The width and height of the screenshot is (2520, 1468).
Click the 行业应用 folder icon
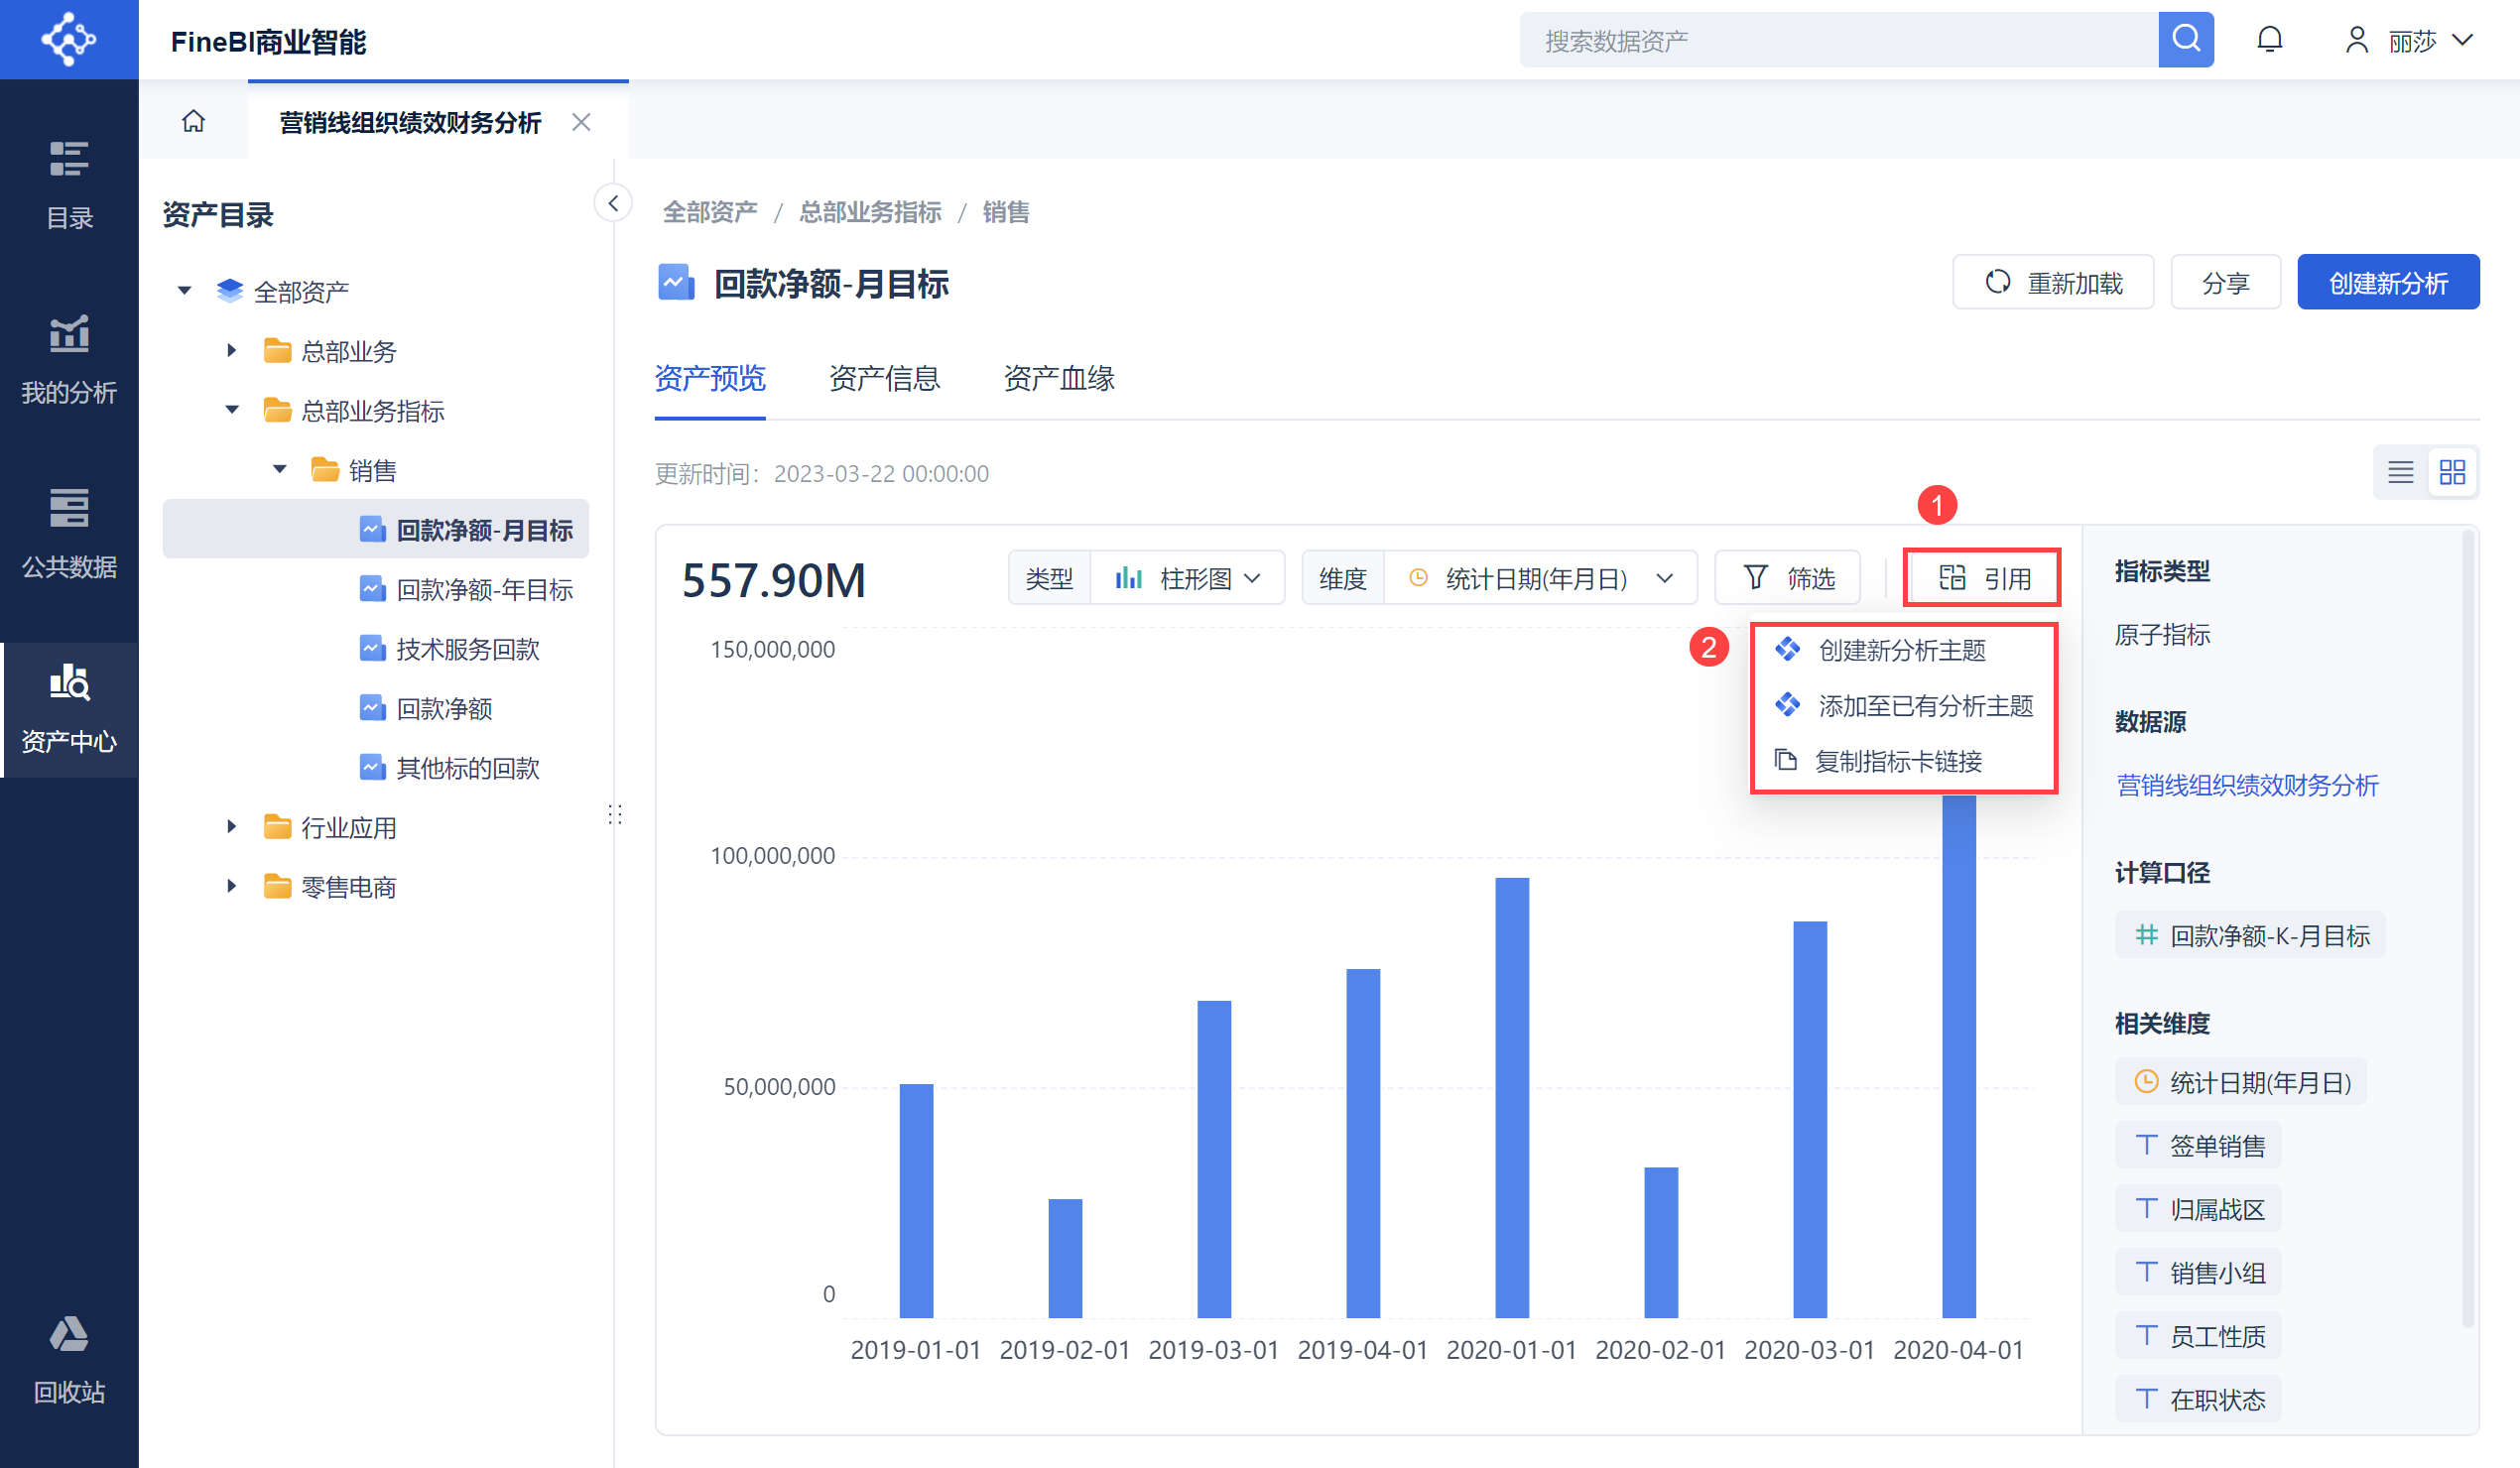point(277,827)
